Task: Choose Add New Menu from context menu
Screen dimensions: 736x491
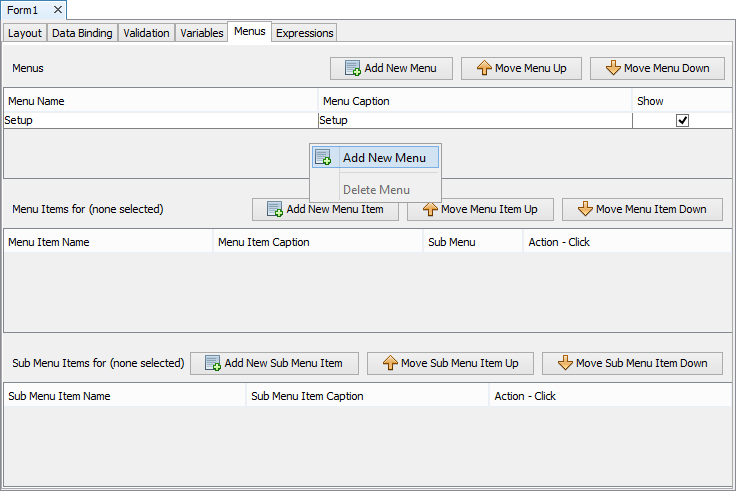Action: 383,157
